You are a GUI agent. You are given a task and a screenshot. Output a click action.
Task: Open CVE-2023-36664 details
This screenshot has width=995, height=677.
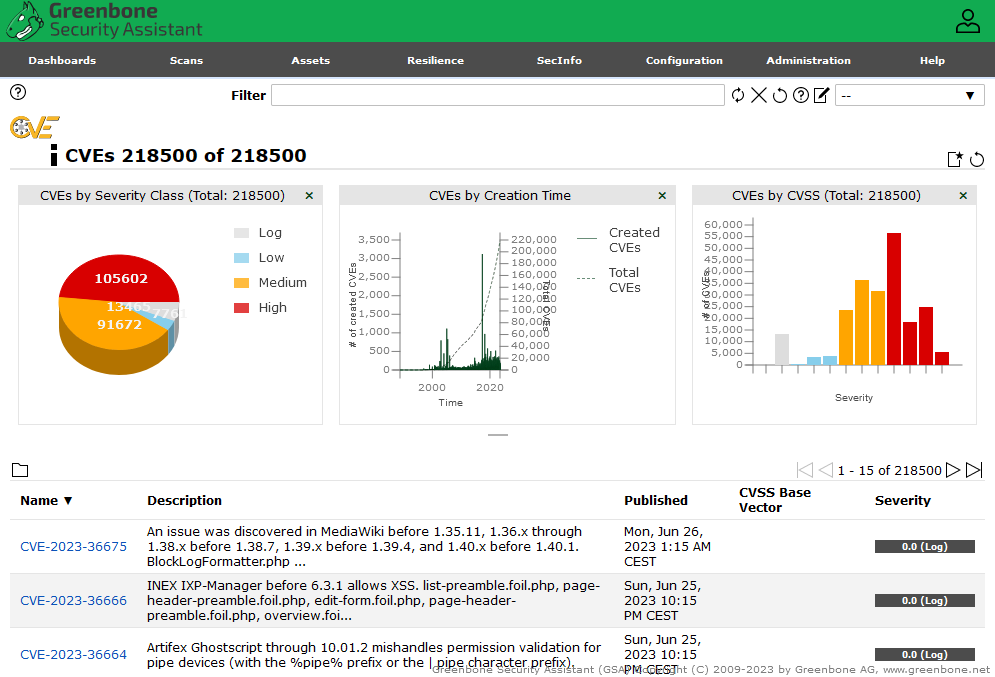(x=74, y=654)
